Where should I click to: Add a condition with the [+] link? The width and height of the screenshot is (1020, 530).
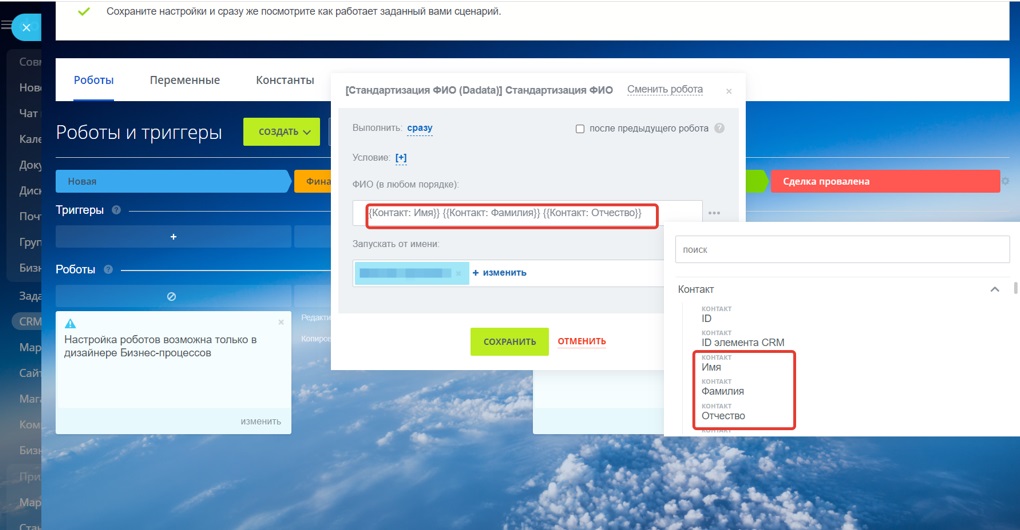coord(401,157)
